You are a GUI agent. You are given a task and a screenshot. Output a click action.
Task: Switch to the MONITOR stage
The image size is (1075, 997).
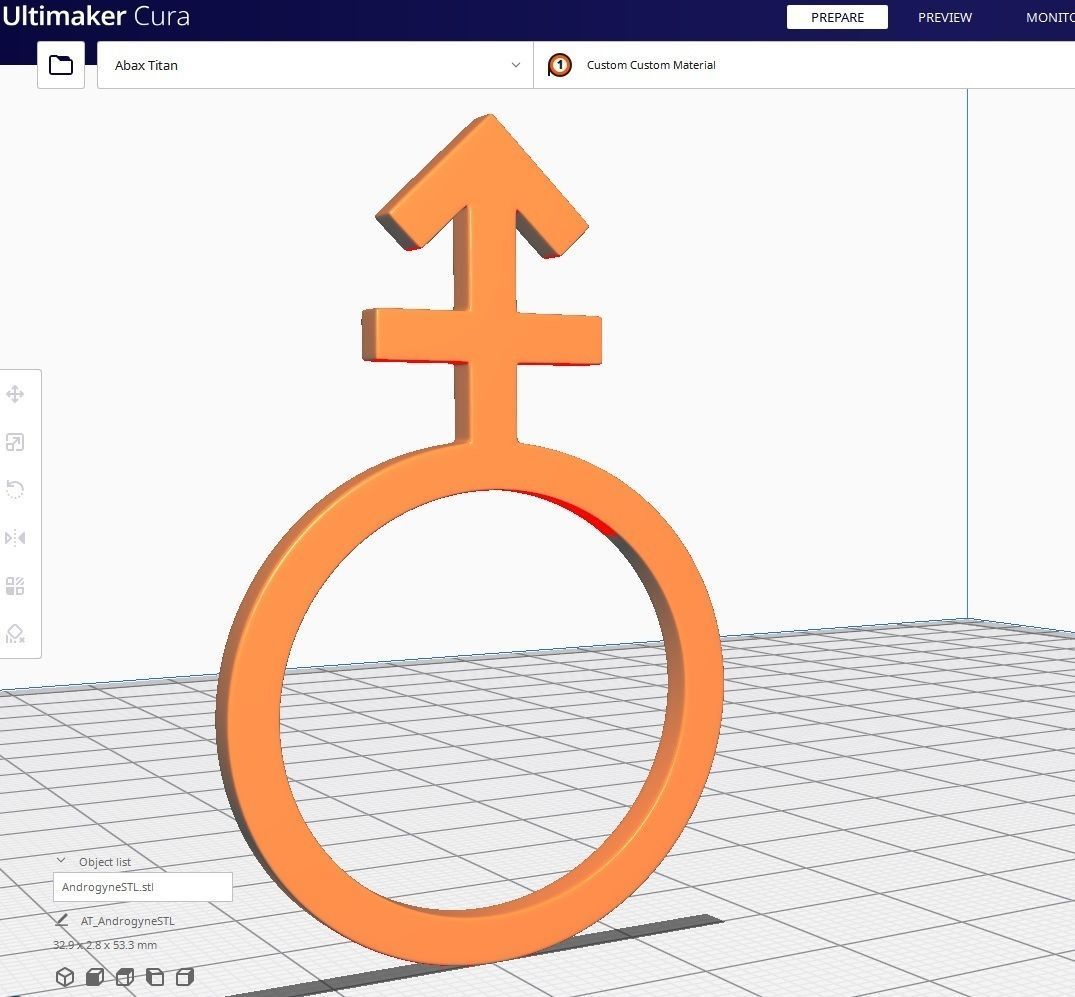(x=1050, y=17)
